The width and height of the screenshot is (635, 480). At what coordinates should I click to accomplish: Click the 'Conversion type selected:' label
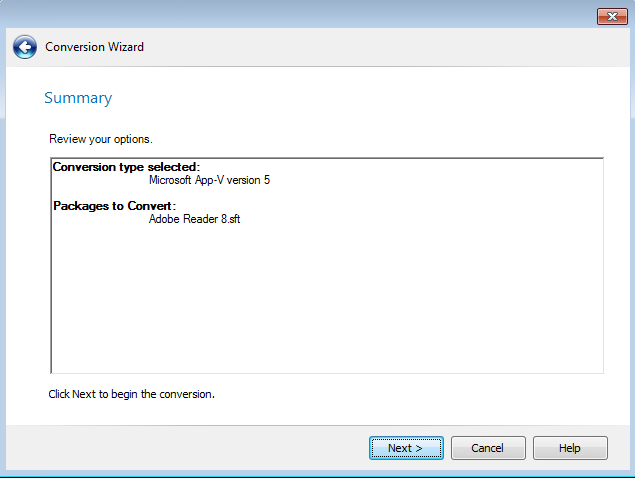pyautogui.click(x=126, y=167)
